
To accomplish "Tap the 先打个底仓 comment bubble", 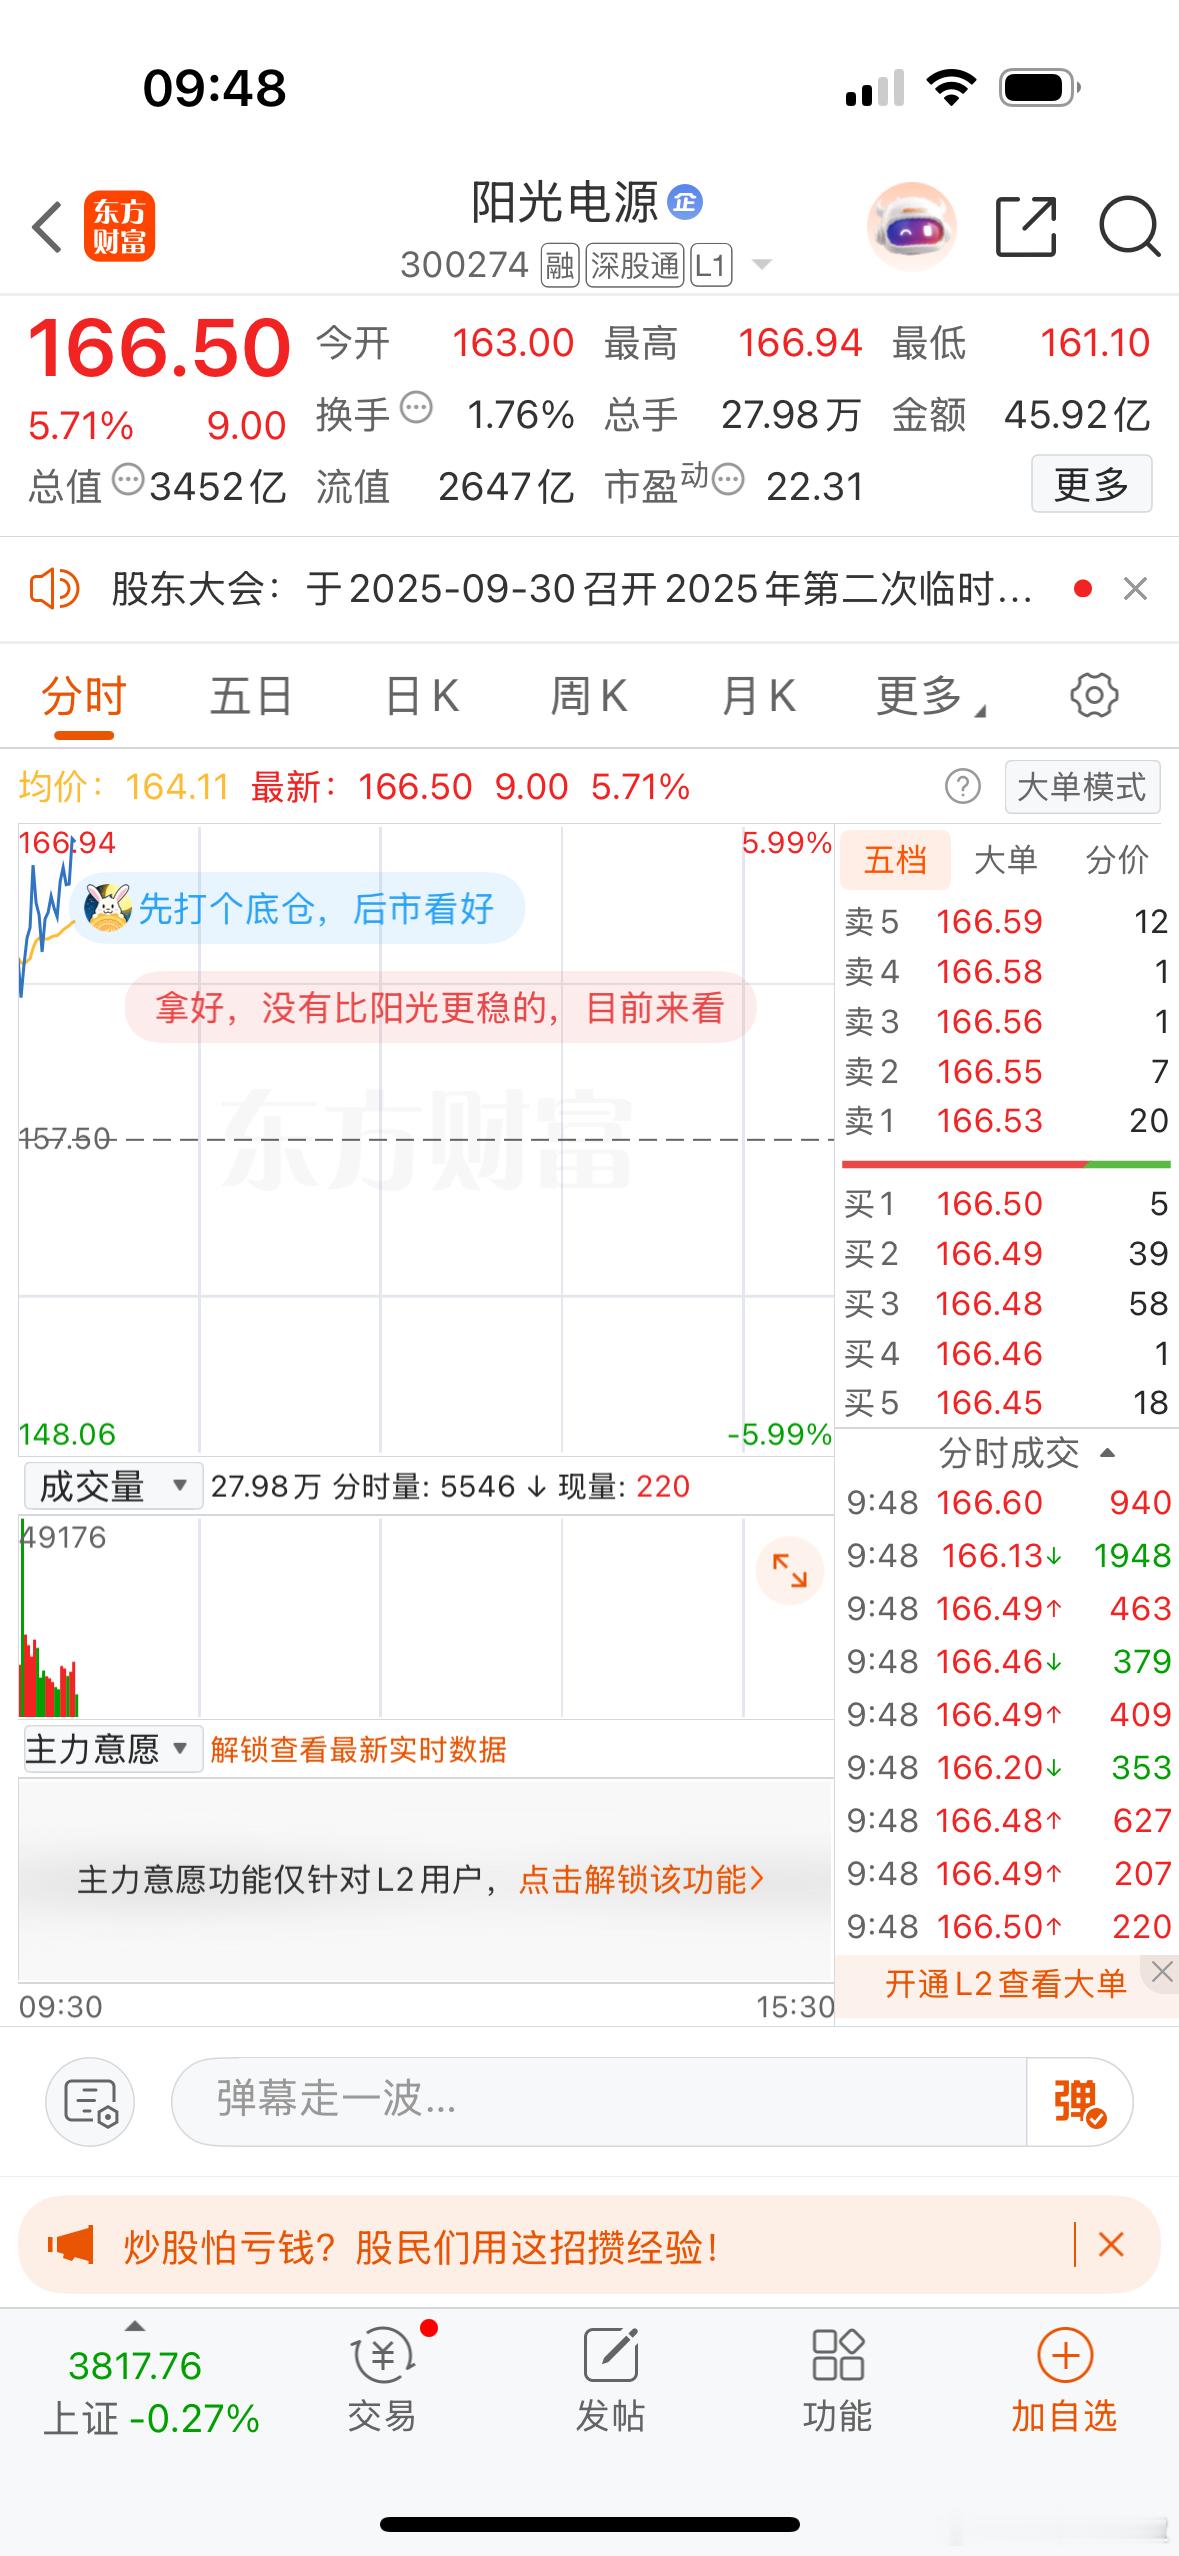I will click(298, 908).
